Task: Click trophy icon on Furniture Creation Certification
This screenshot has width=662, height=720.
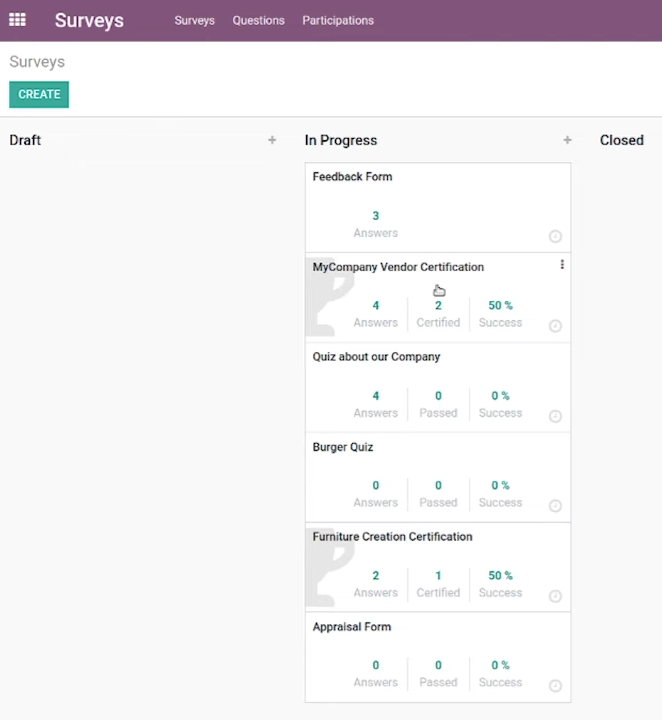Action: click(329, 567)
